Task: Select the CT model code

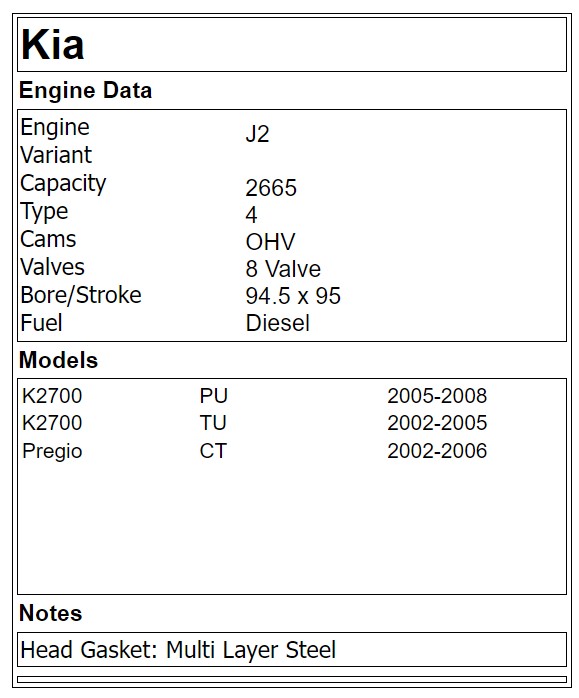Action: pyautogui.click(x=213, y=450)
